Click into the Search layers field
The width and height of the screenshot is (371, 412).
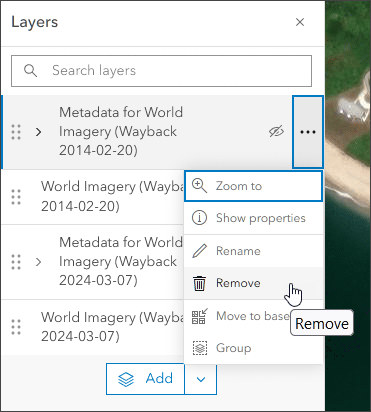(x=162, y=71)
